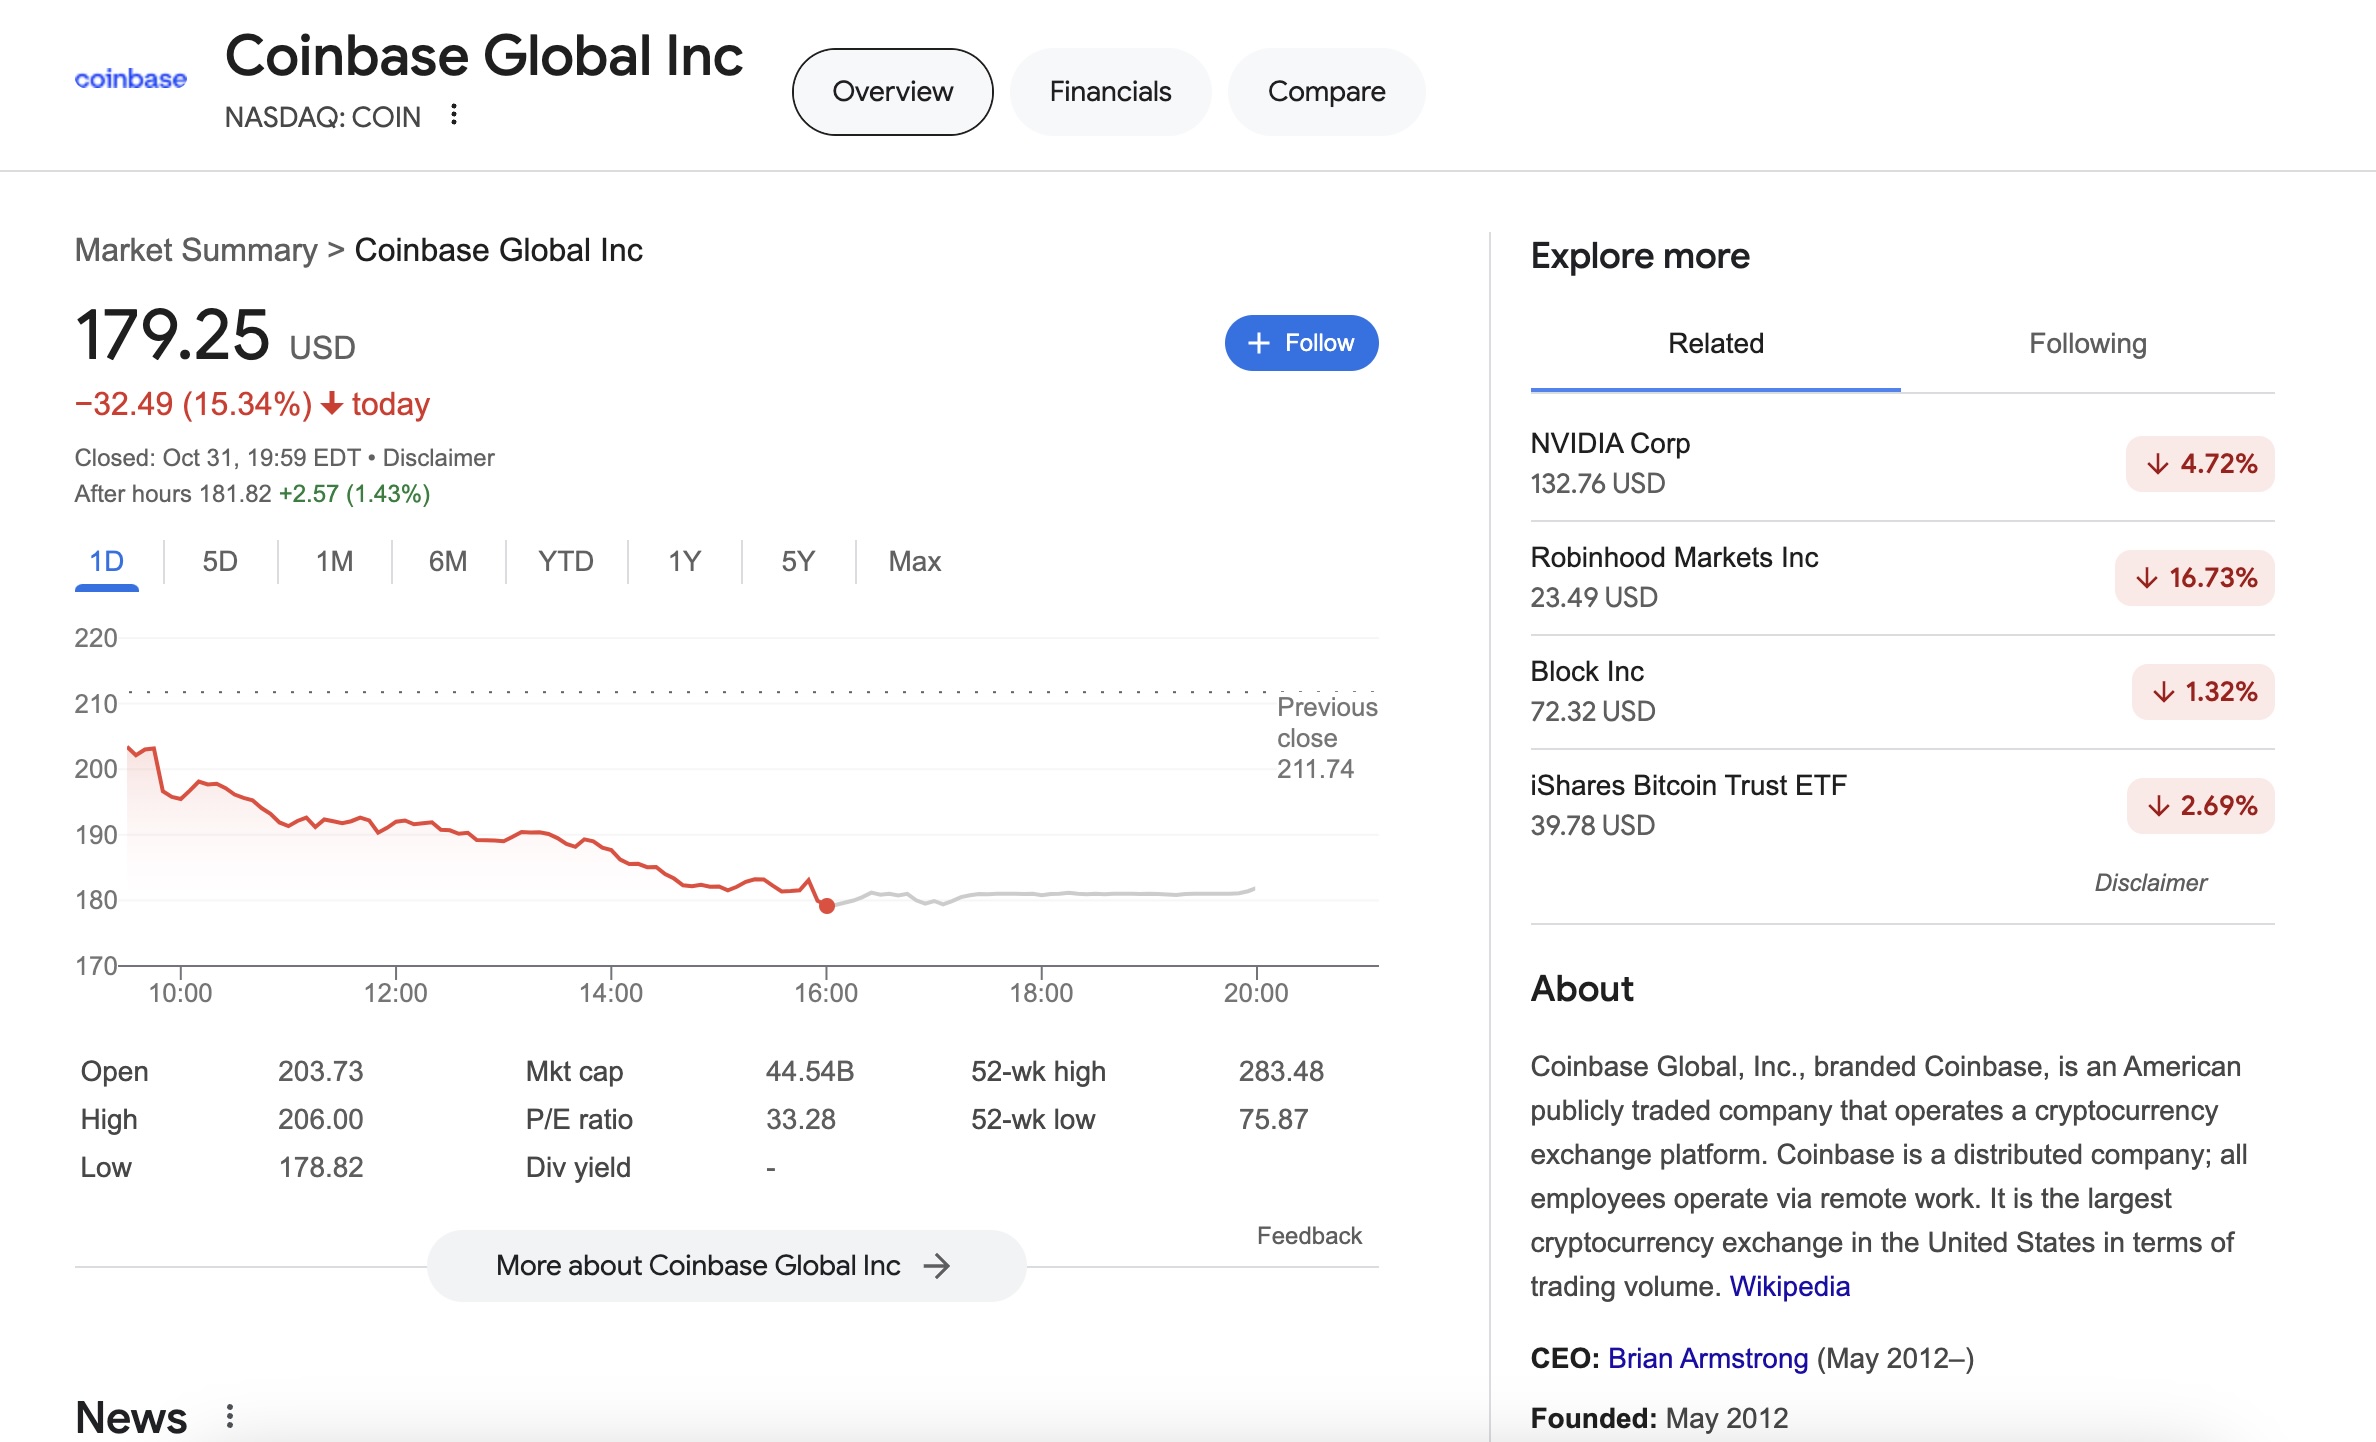The image size is (2376, 1442).
Task: Follow Coinbase Global stock
Action: tap(1302, 343)
